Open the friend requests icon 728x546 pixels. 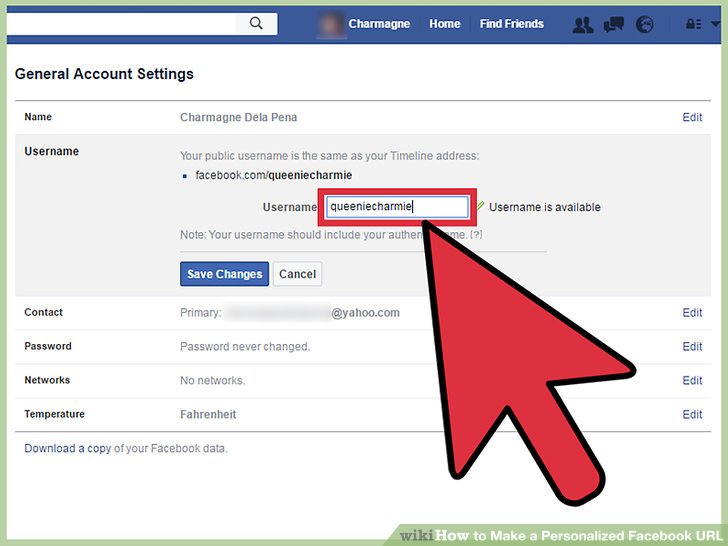583,24
